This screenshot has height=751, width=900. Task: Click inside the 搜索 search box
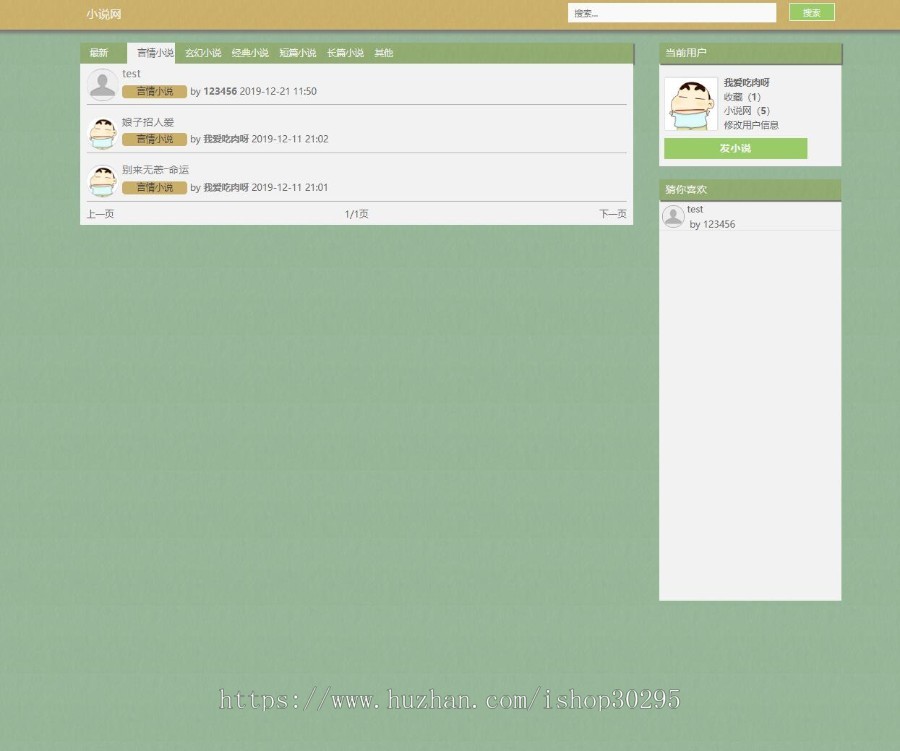tap(672, 13)
